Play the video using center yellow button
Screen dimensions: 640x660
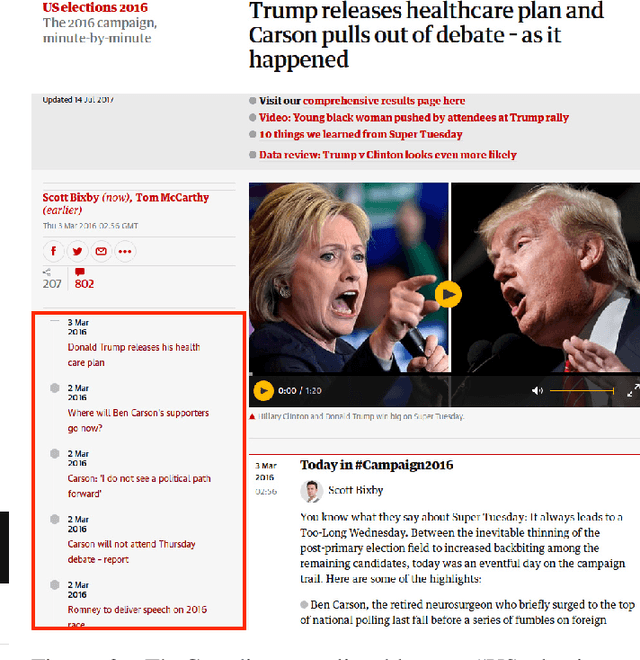448,294
